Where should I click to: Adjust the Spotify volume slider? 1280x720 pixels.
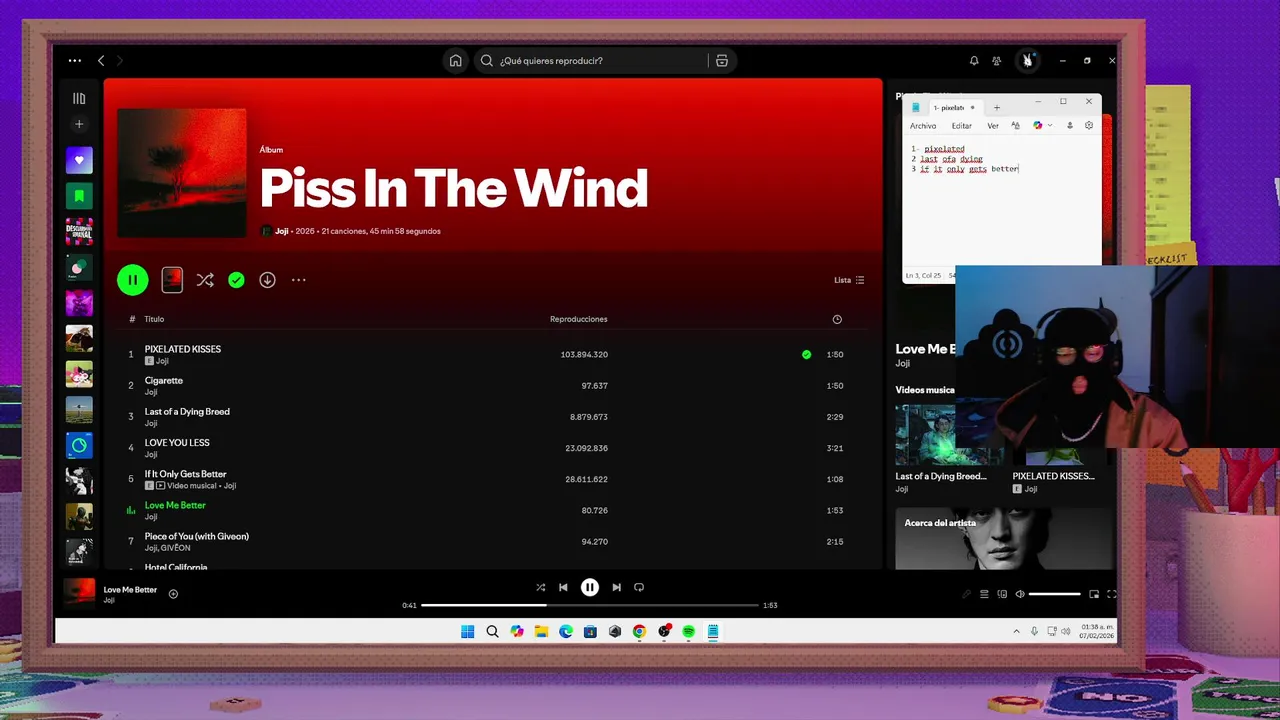point(1055,594)
